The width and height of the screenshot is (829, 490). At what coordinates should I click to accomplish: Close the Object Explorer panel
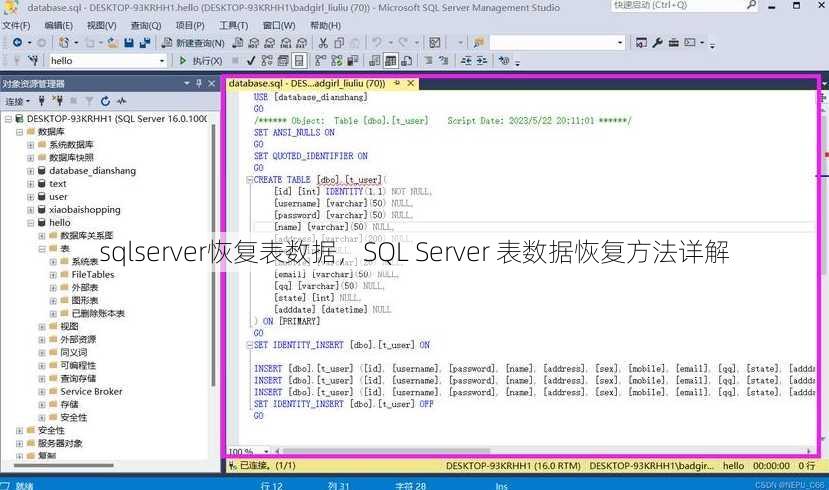click(211, 84)
